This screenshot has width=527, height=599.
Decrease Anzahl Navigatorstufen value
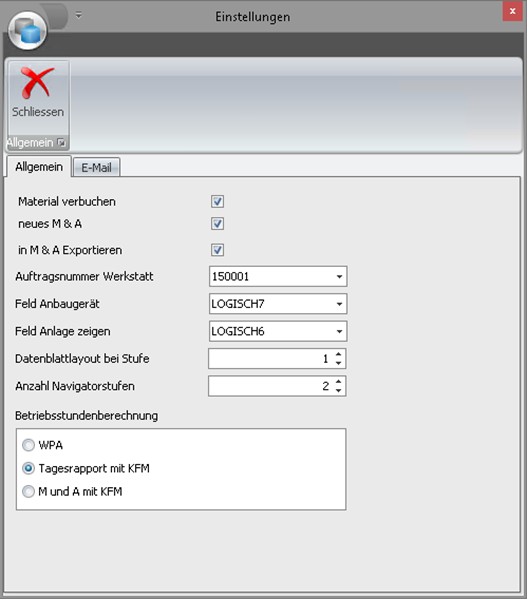point(338,390)
